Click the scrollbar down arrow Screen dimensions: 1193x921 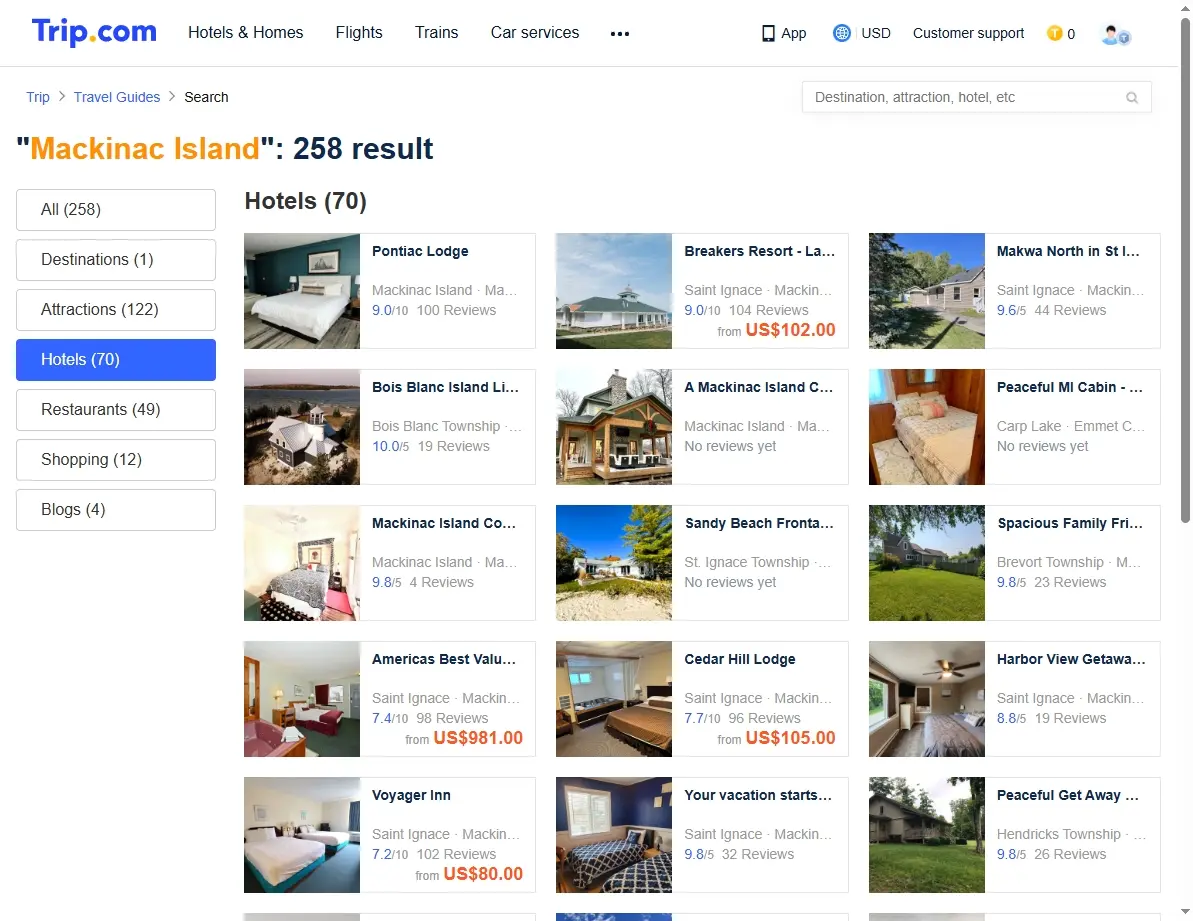click(1185, 911)
